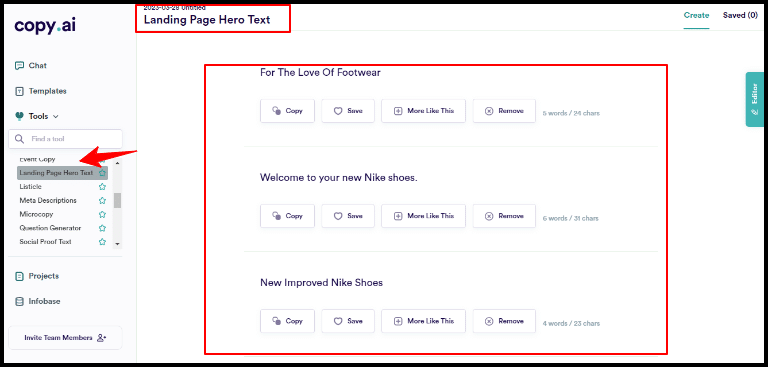More Like This for "New Improved Nike Shoes"
768x367 pixels.
coord(423,321)
